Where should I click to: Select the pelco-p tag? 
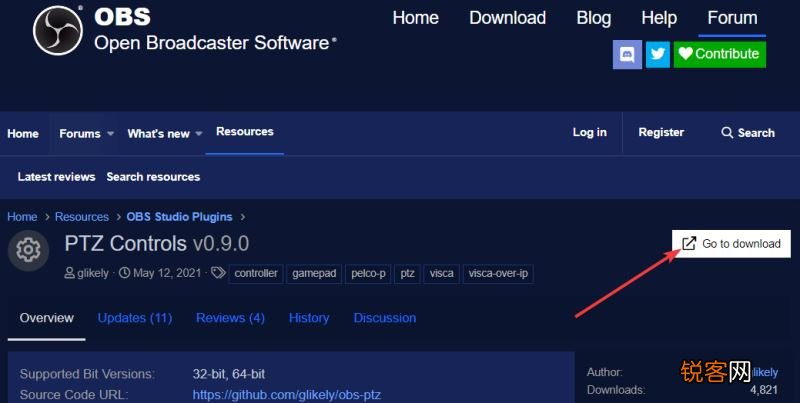368,273
